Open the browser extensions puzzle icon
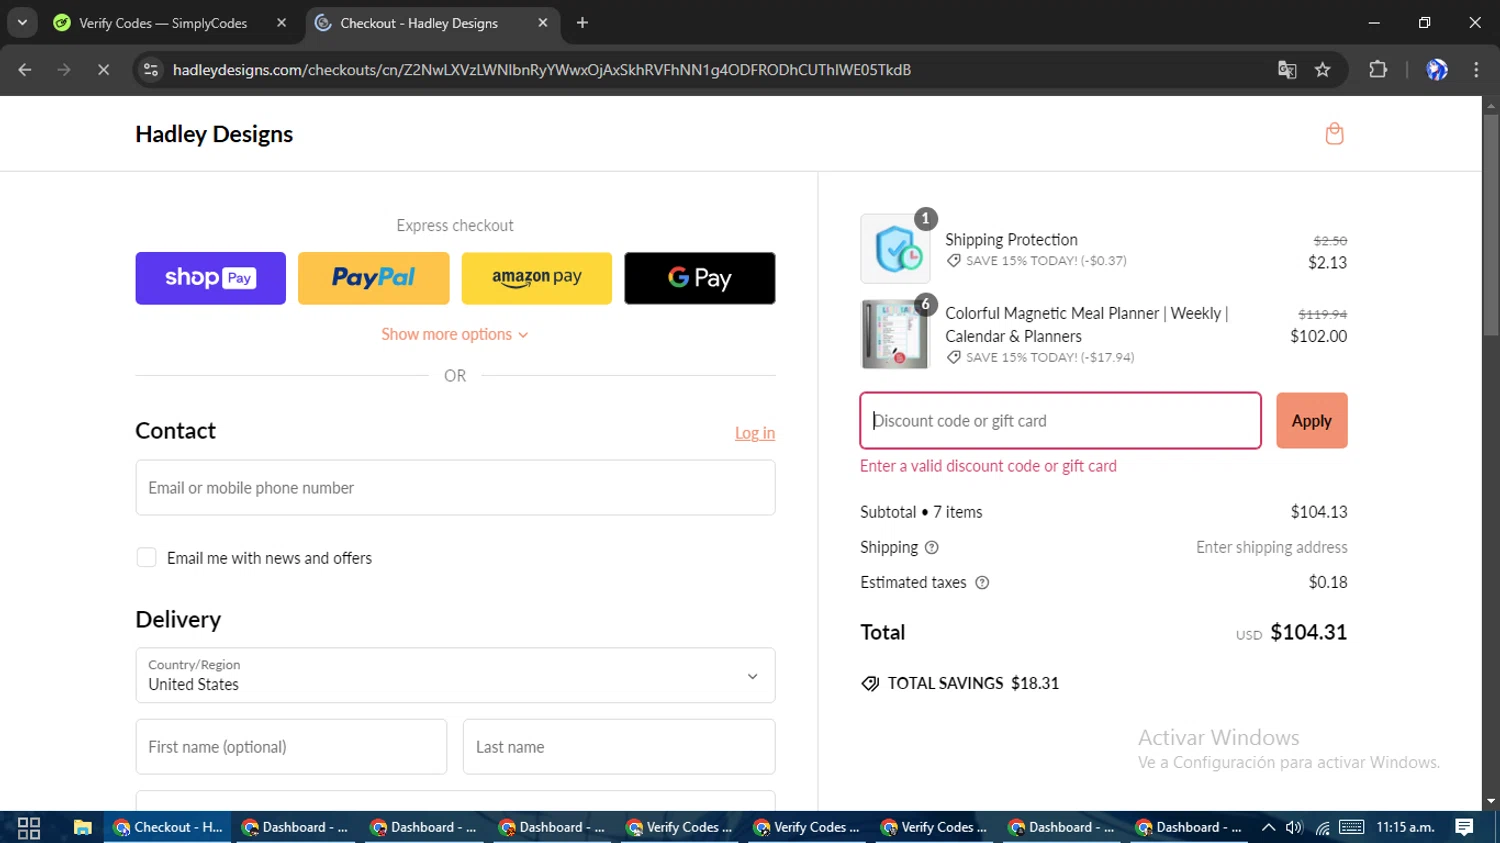The width and height of the screenshot is (1500, 843). pyautogui.click(x=1378, y=70)
